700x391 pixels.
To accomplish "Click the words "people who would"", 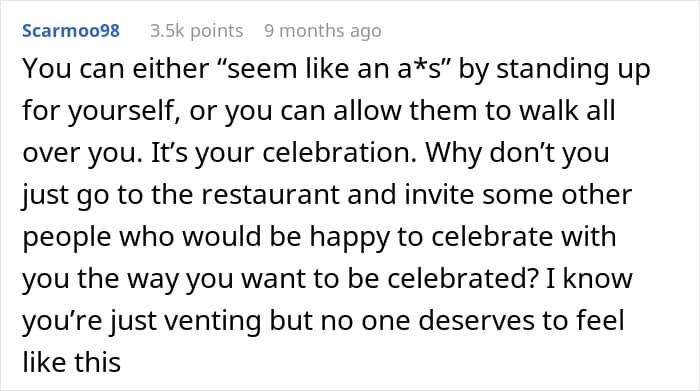I will click(x=142, y=237).
